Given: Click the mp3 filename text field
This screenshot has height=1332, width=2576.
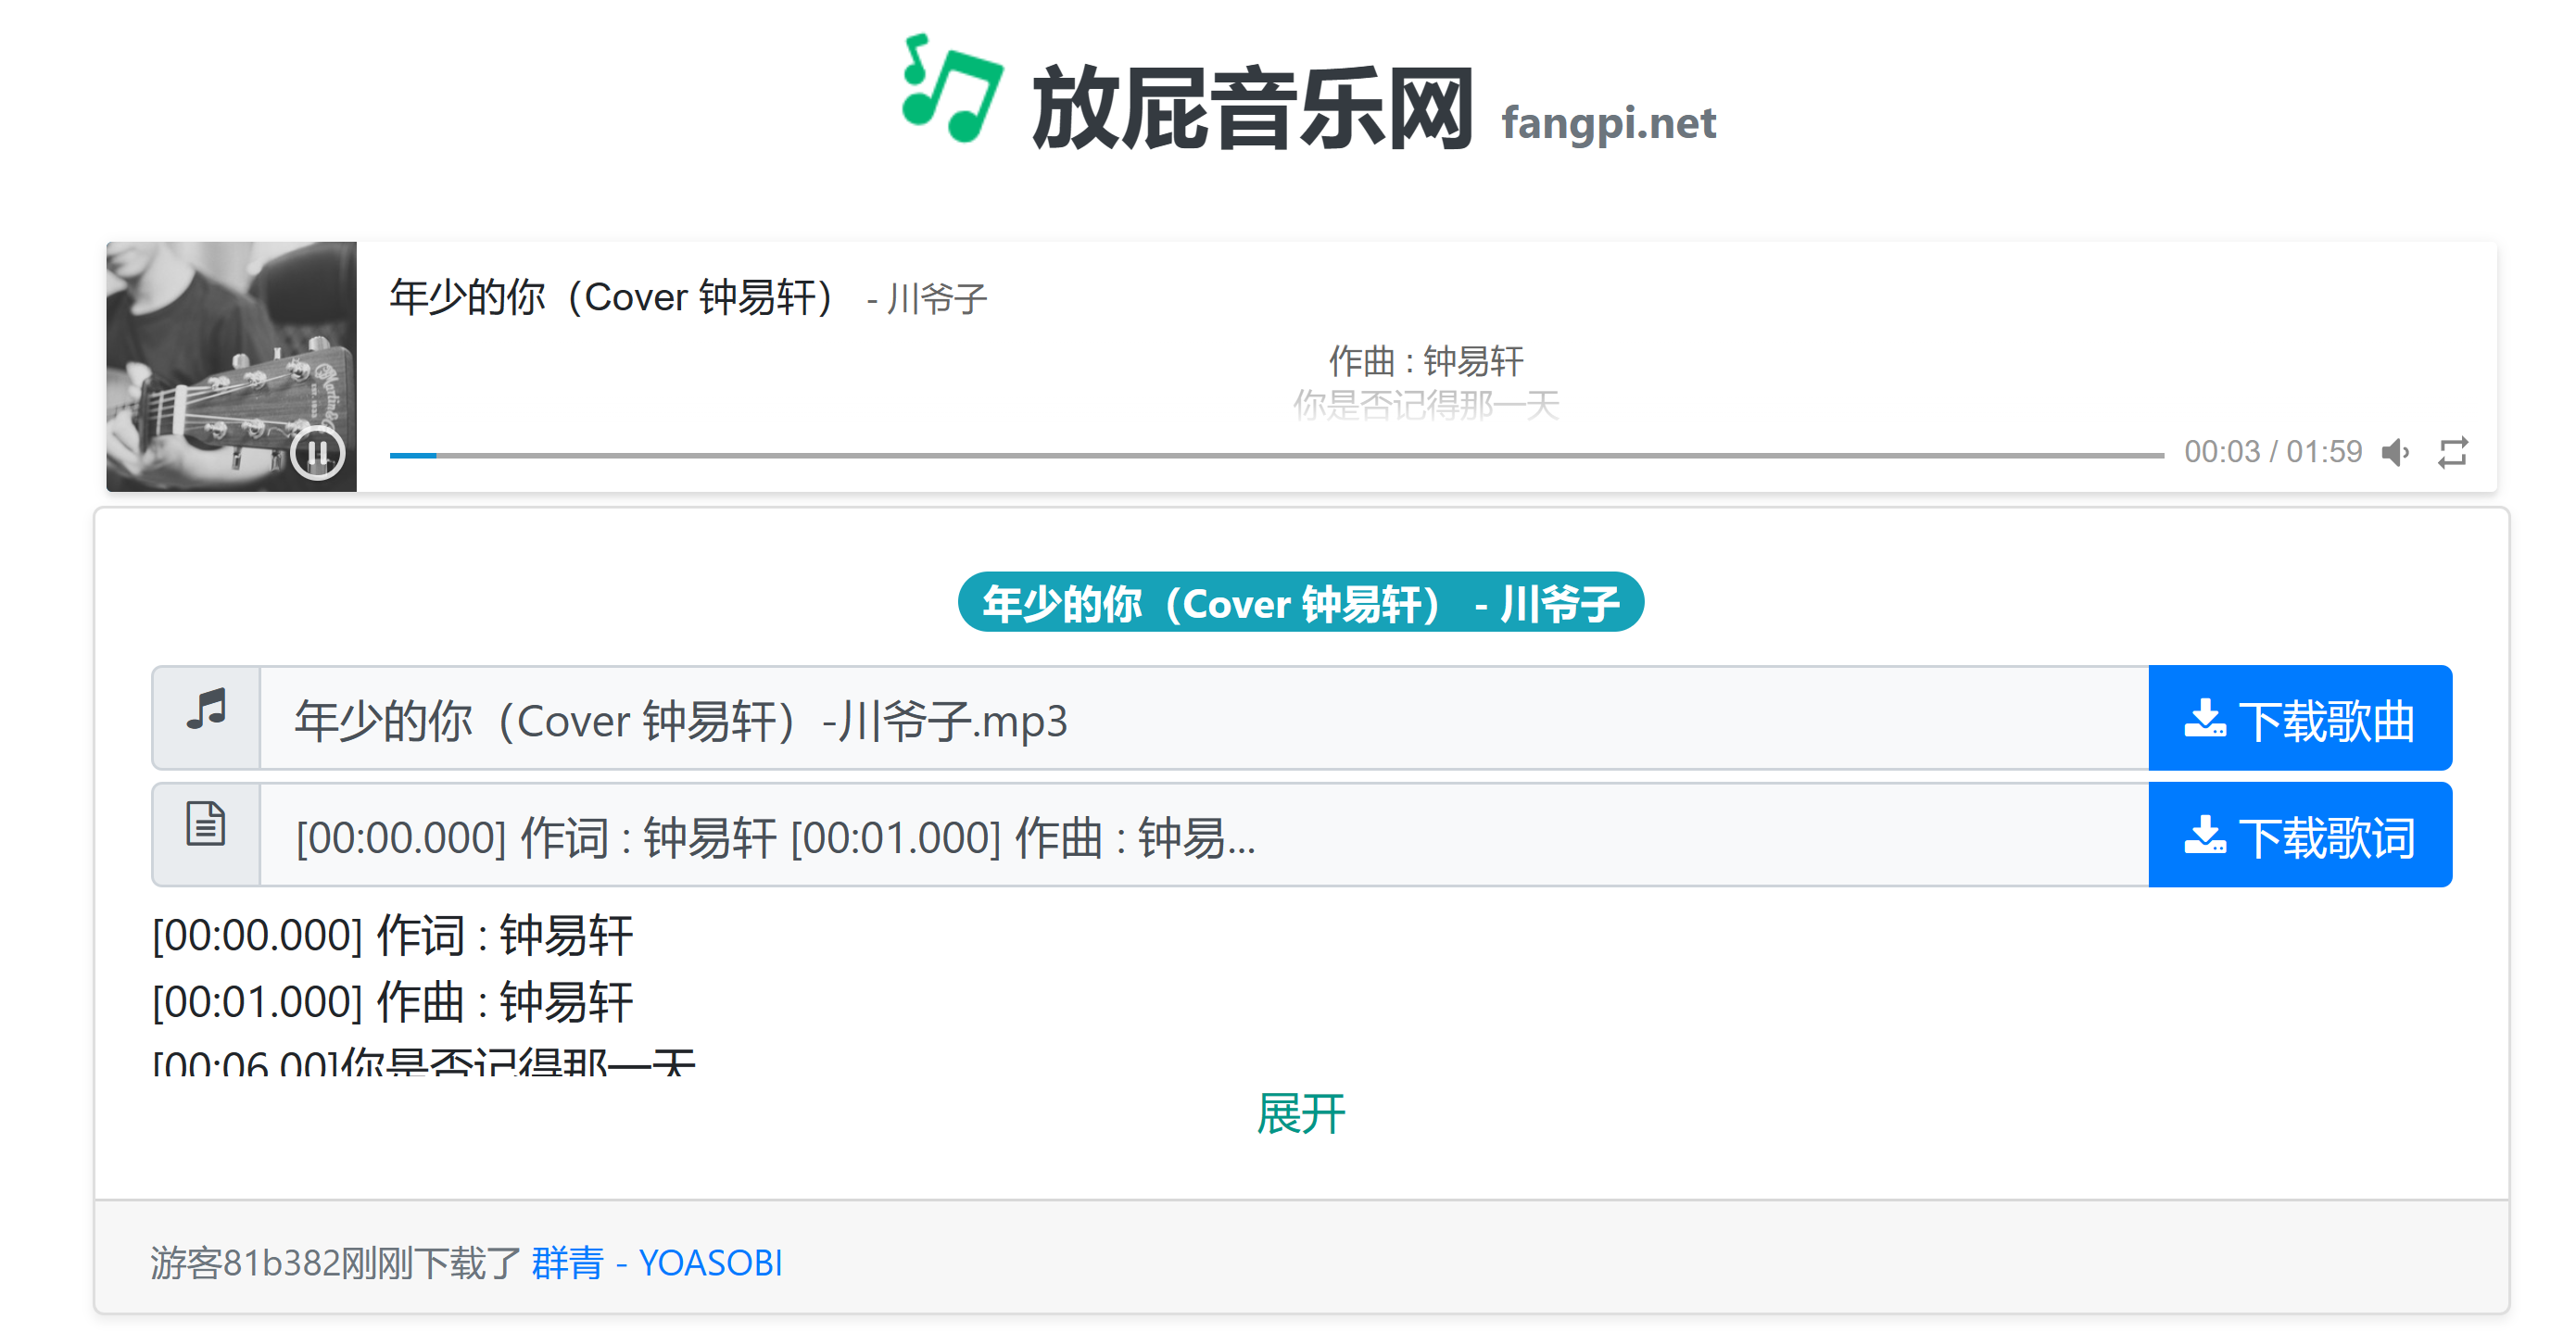Looking at the screenshot, I should coord(1203,718).
